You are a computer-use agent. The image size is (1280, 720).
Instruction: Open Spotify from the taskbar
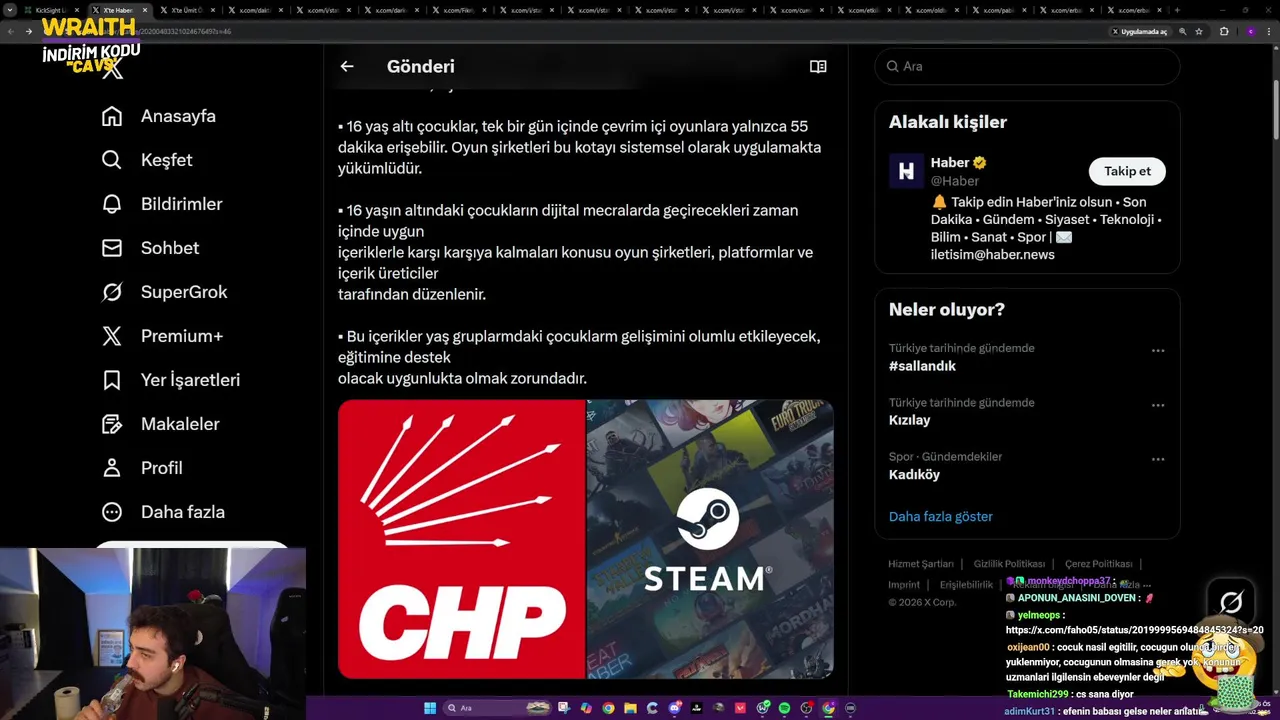click(x=784, y=708)
